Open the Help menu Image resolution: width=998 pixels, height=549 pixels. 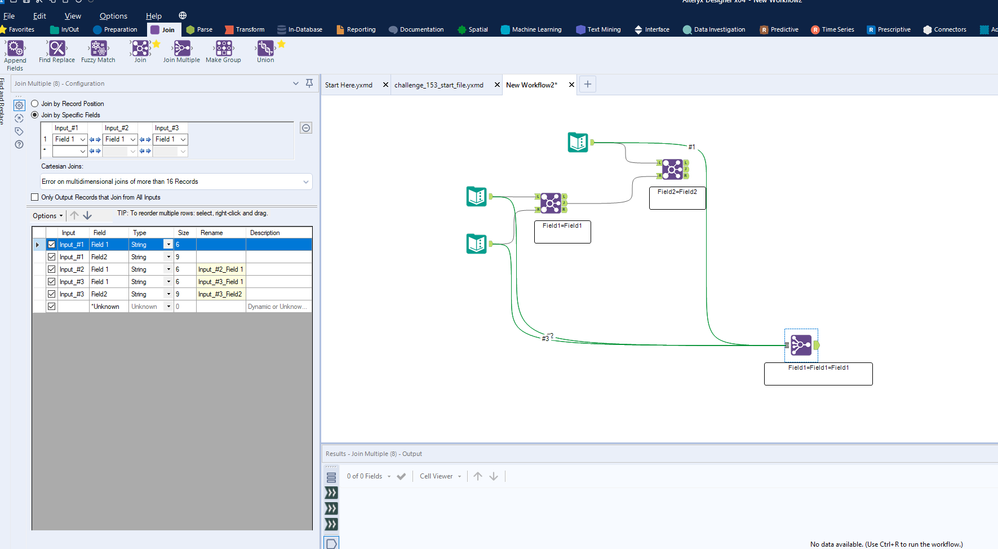tap(153, 16)
